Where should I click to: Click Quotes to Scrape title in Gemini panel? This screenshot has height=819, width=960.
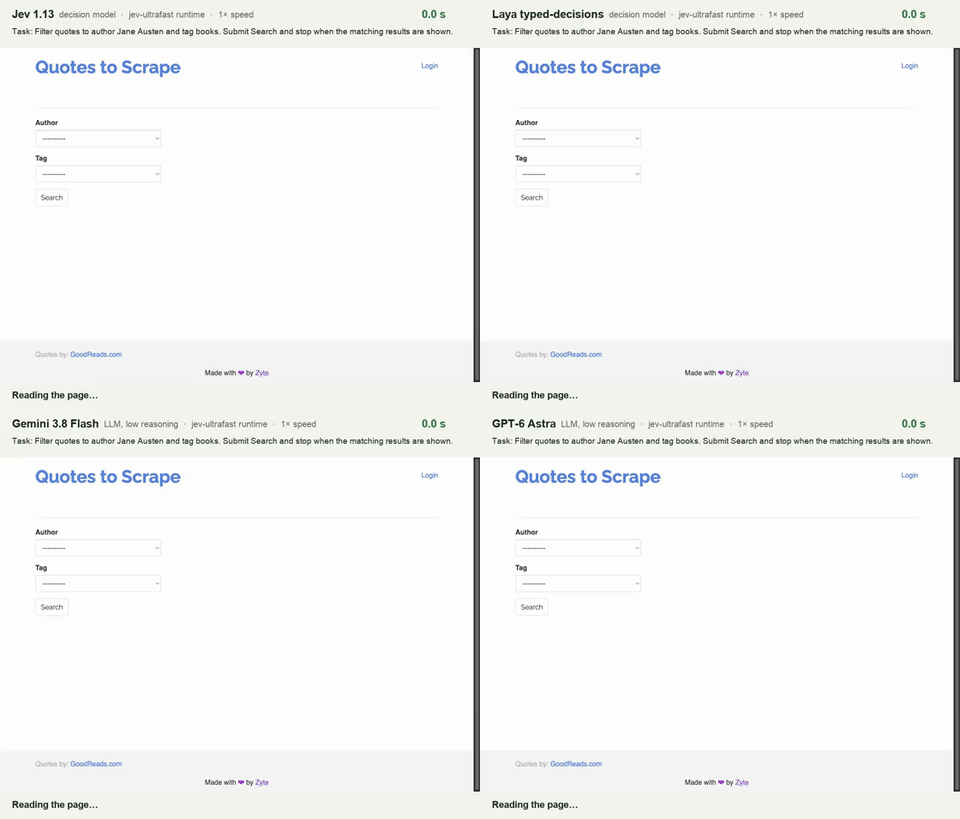[108, 477]
